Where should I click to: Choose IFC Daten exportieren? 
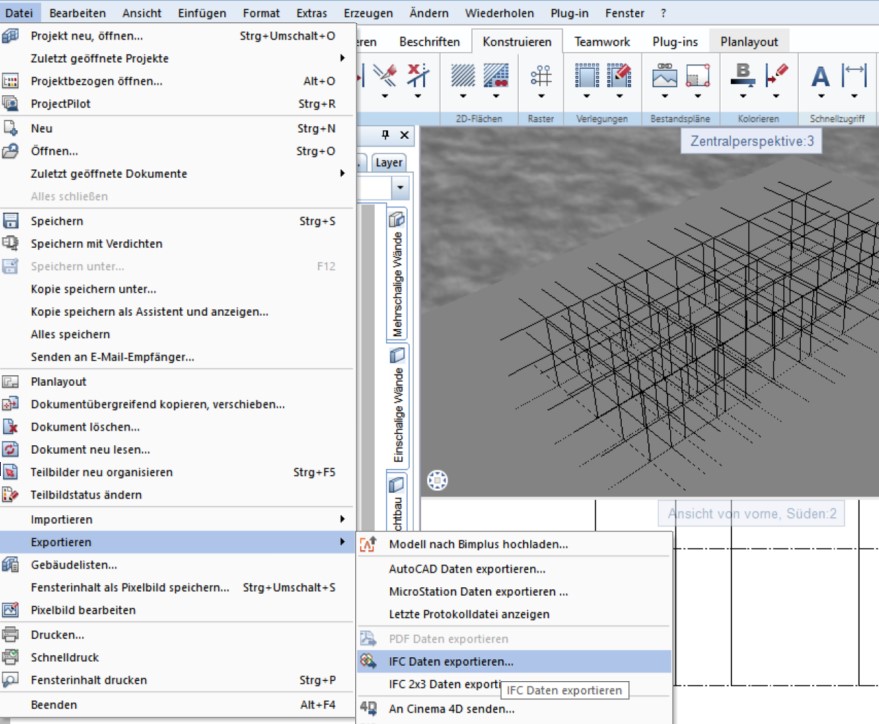pyautogui.click(x=451, y=661)
